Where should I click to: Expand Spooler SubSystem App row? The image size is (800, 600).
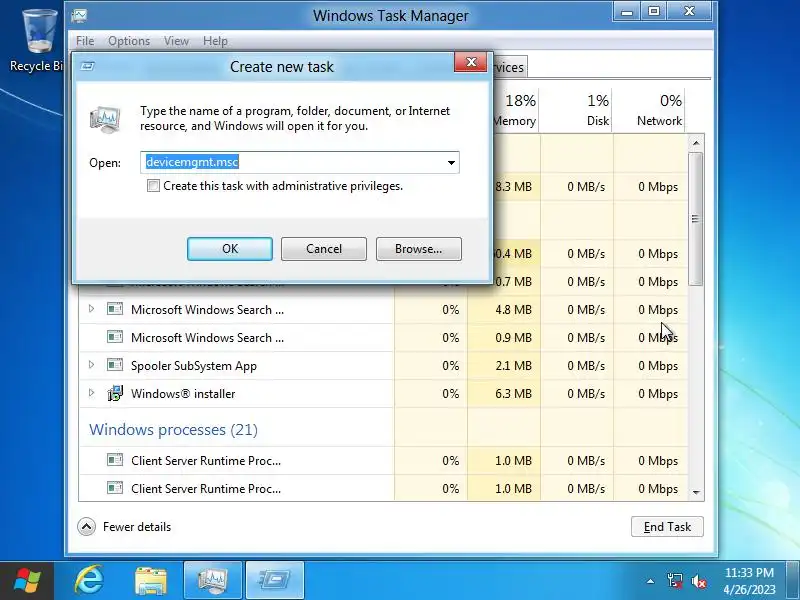(x=91, y=365)
